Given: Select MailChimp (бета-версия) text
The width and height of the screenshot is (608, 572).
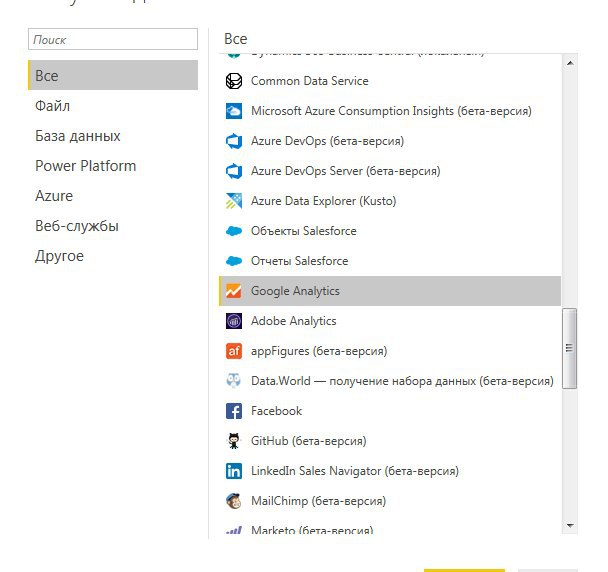Looking at the screenshot, I should click(319, 501).
